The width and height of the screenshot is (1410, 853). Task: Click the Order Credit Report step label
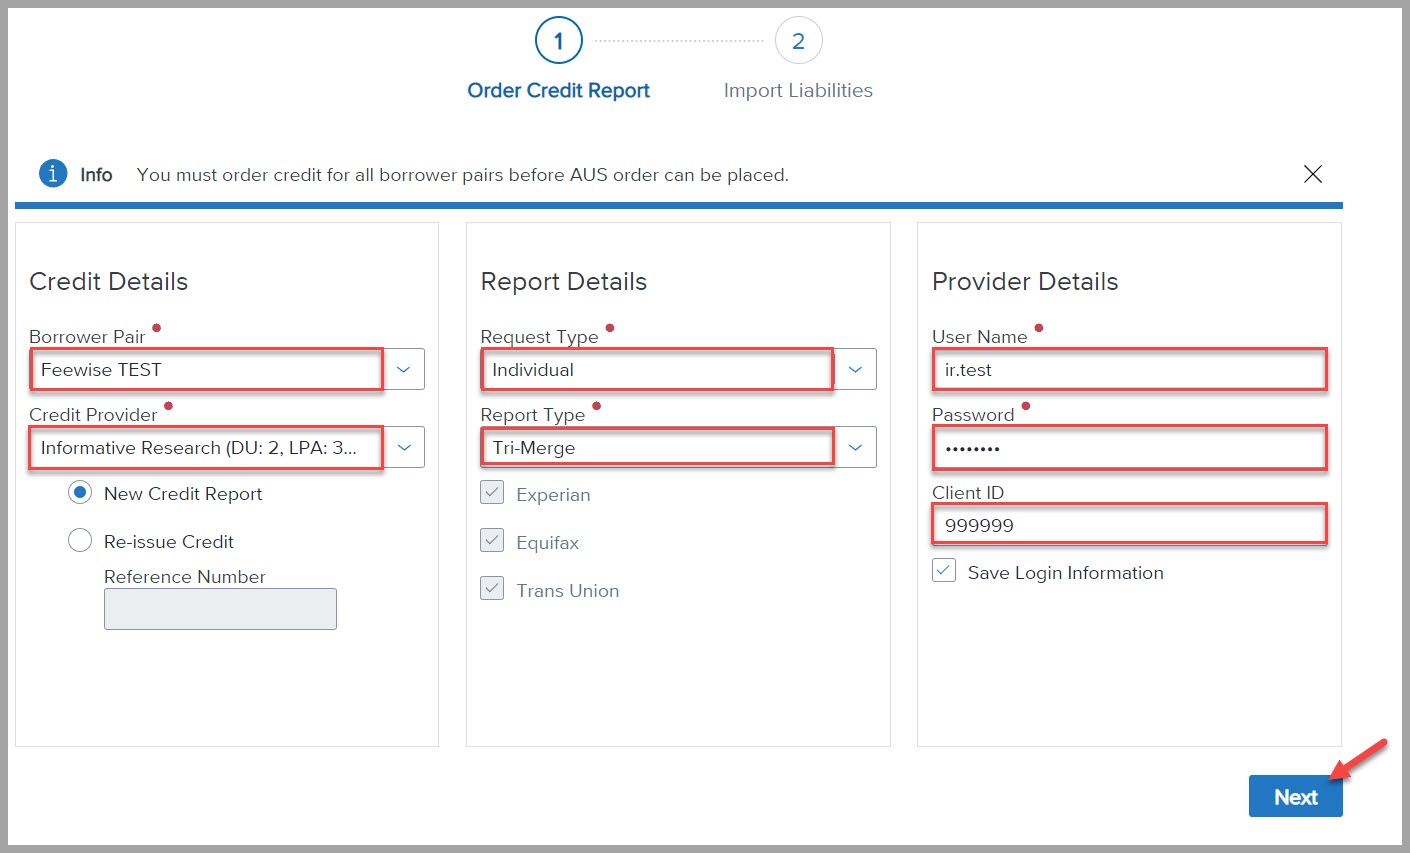click(x=558, y=90)
